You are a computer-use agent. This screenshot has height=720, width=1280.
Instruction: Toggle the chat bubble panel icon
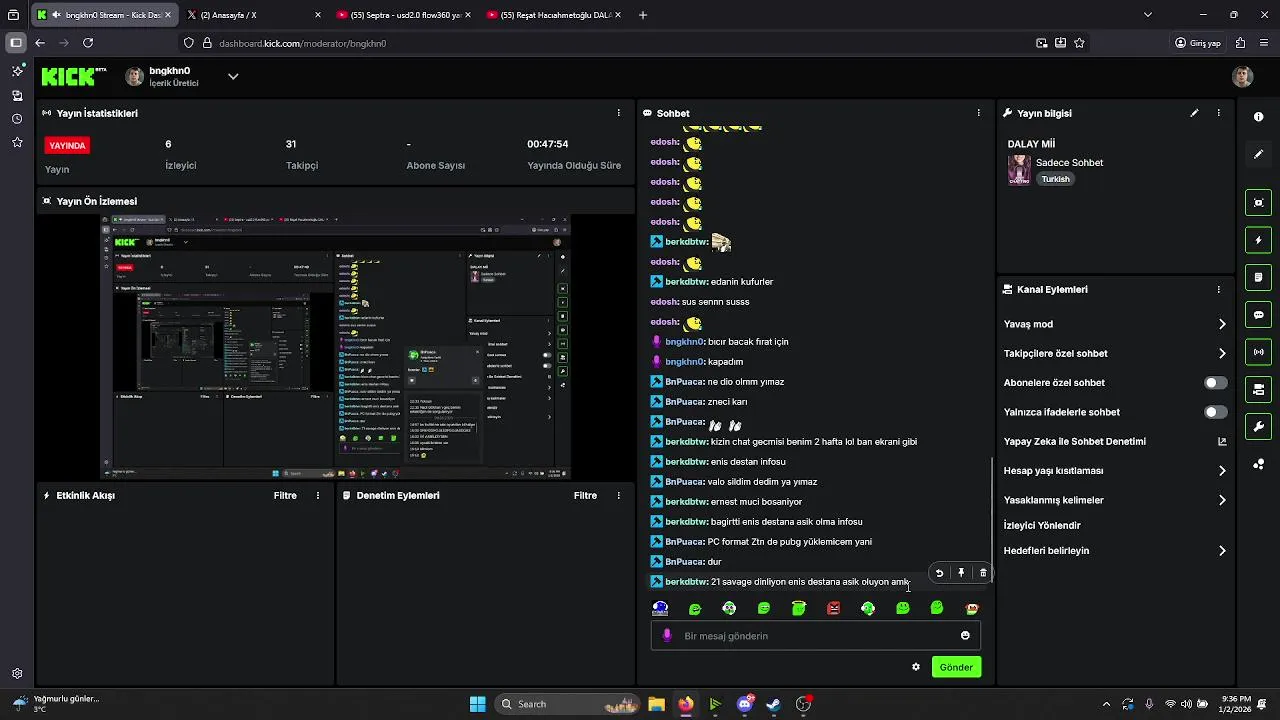pos(1258,314)
